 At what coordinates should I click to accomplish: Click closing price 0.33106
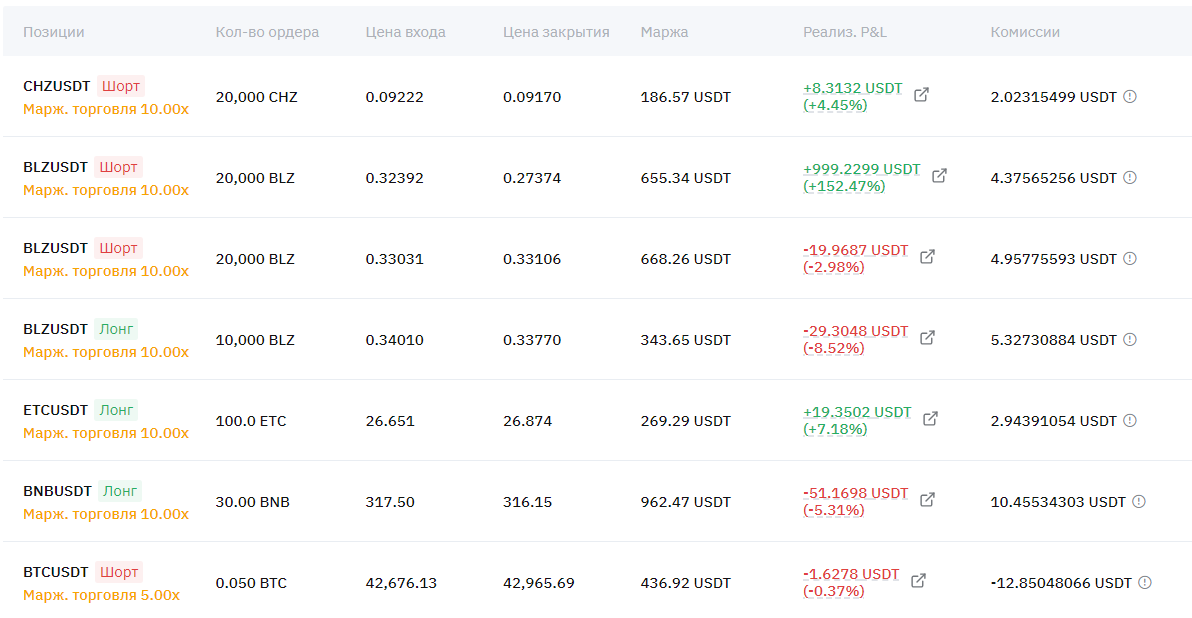[x=531, y=259]
